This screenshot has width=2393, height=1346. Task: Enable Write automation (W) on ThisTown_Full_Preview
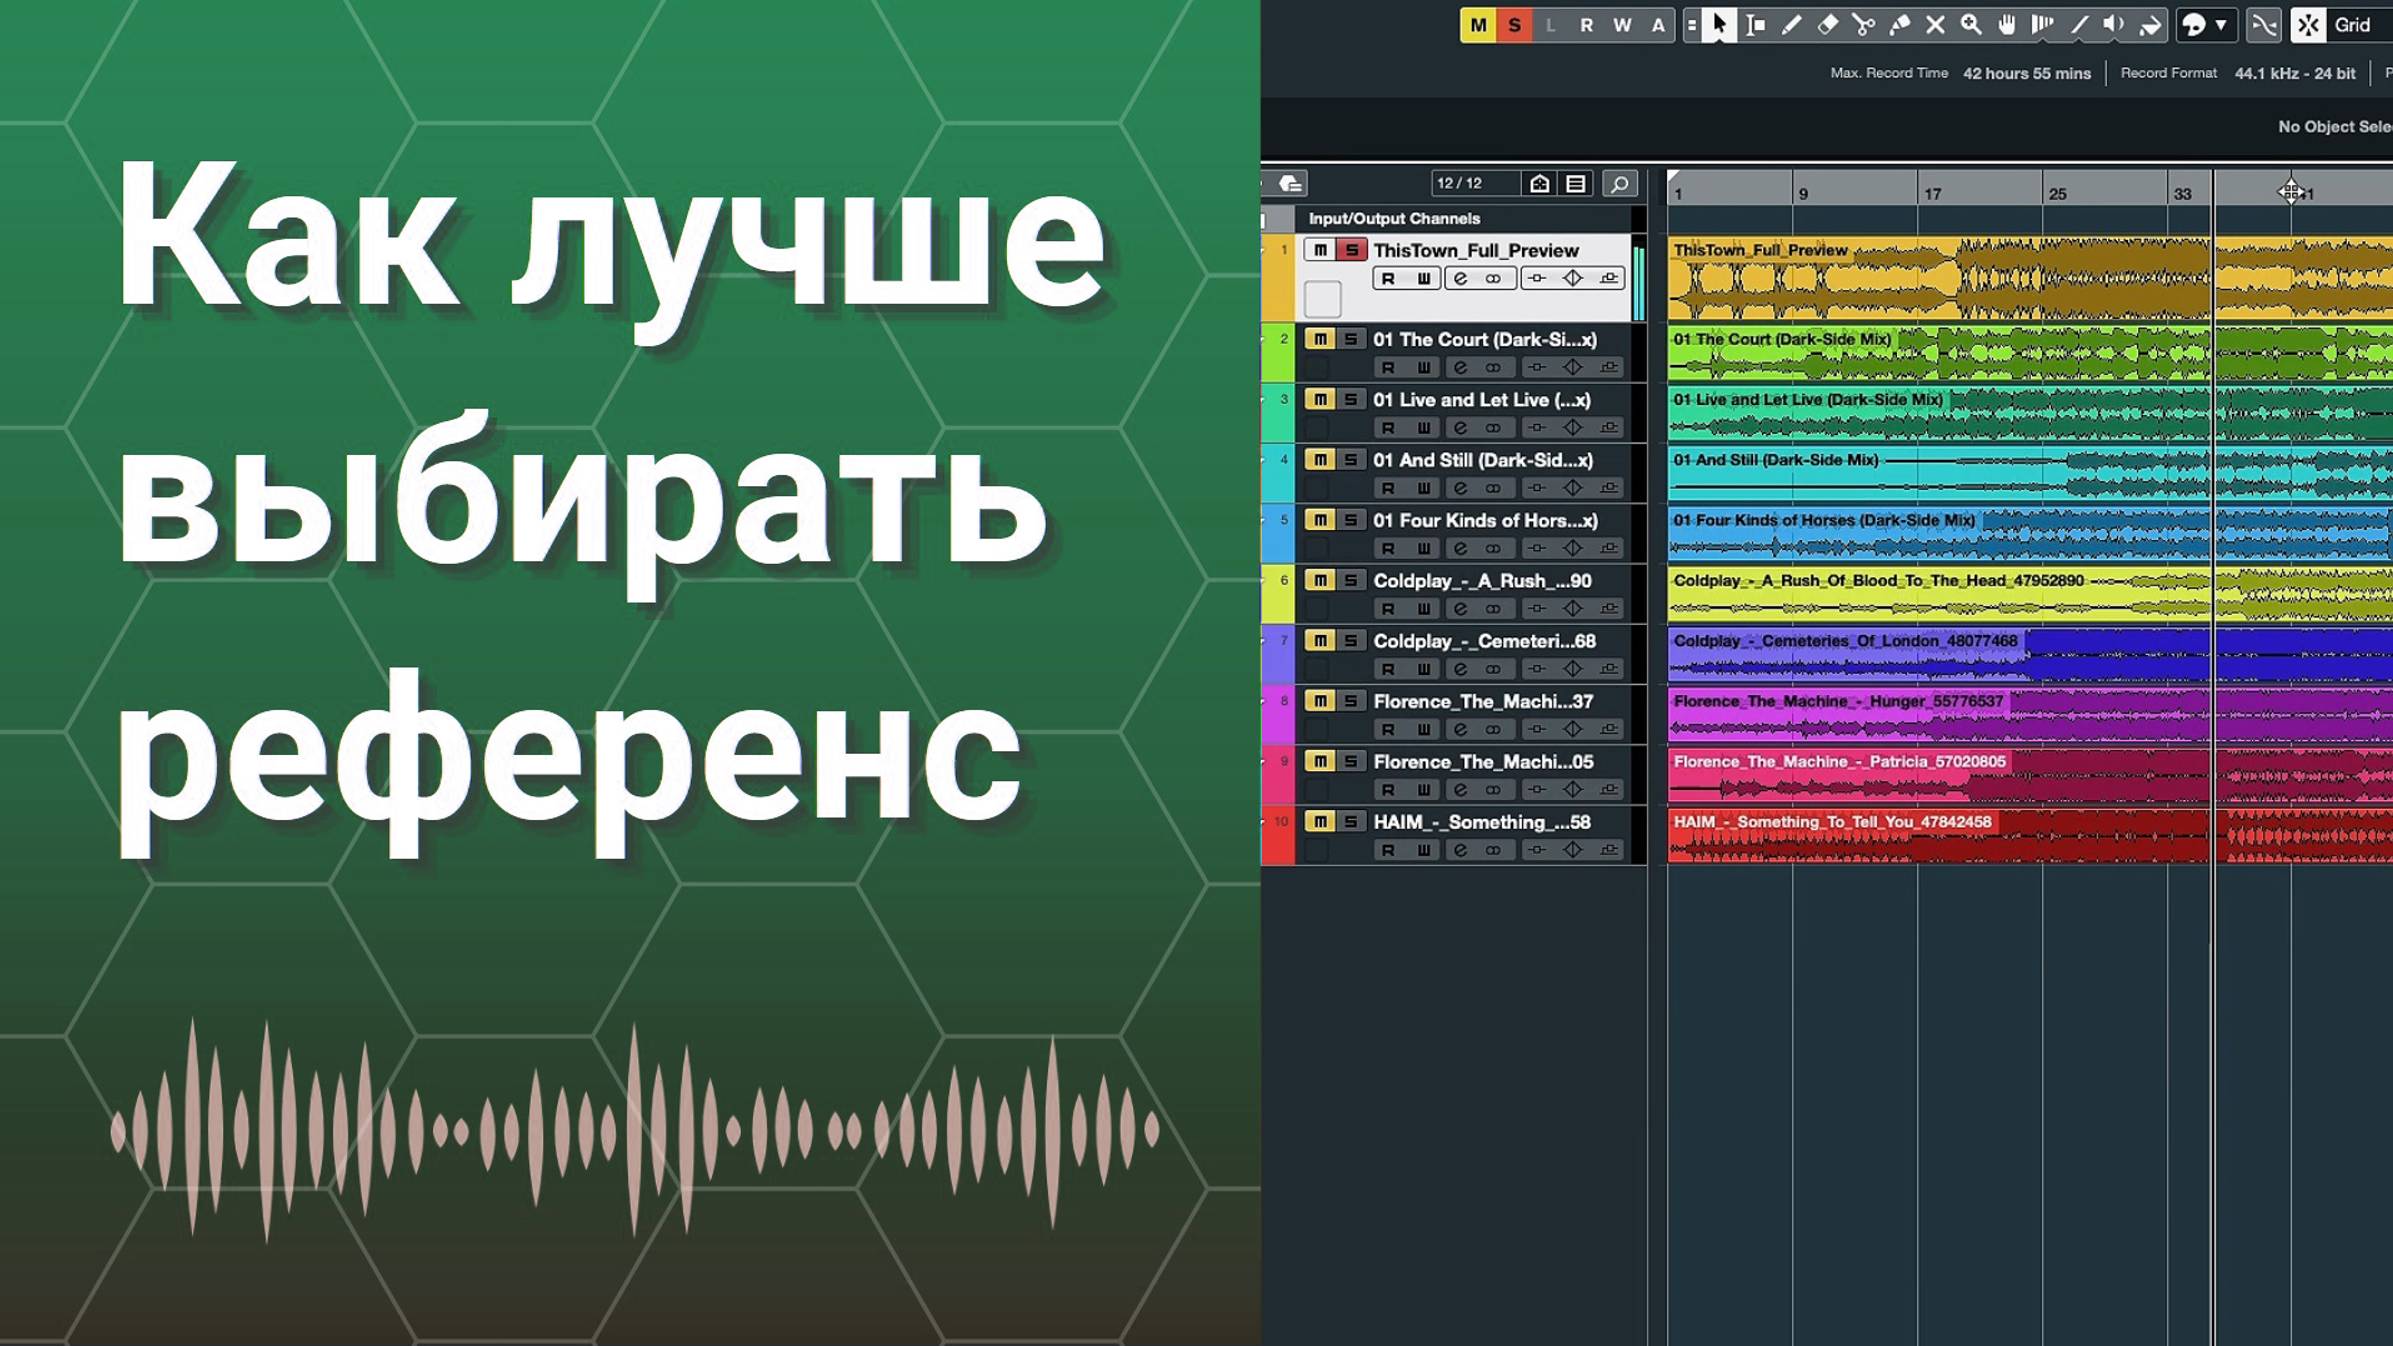coord(1425,279)
